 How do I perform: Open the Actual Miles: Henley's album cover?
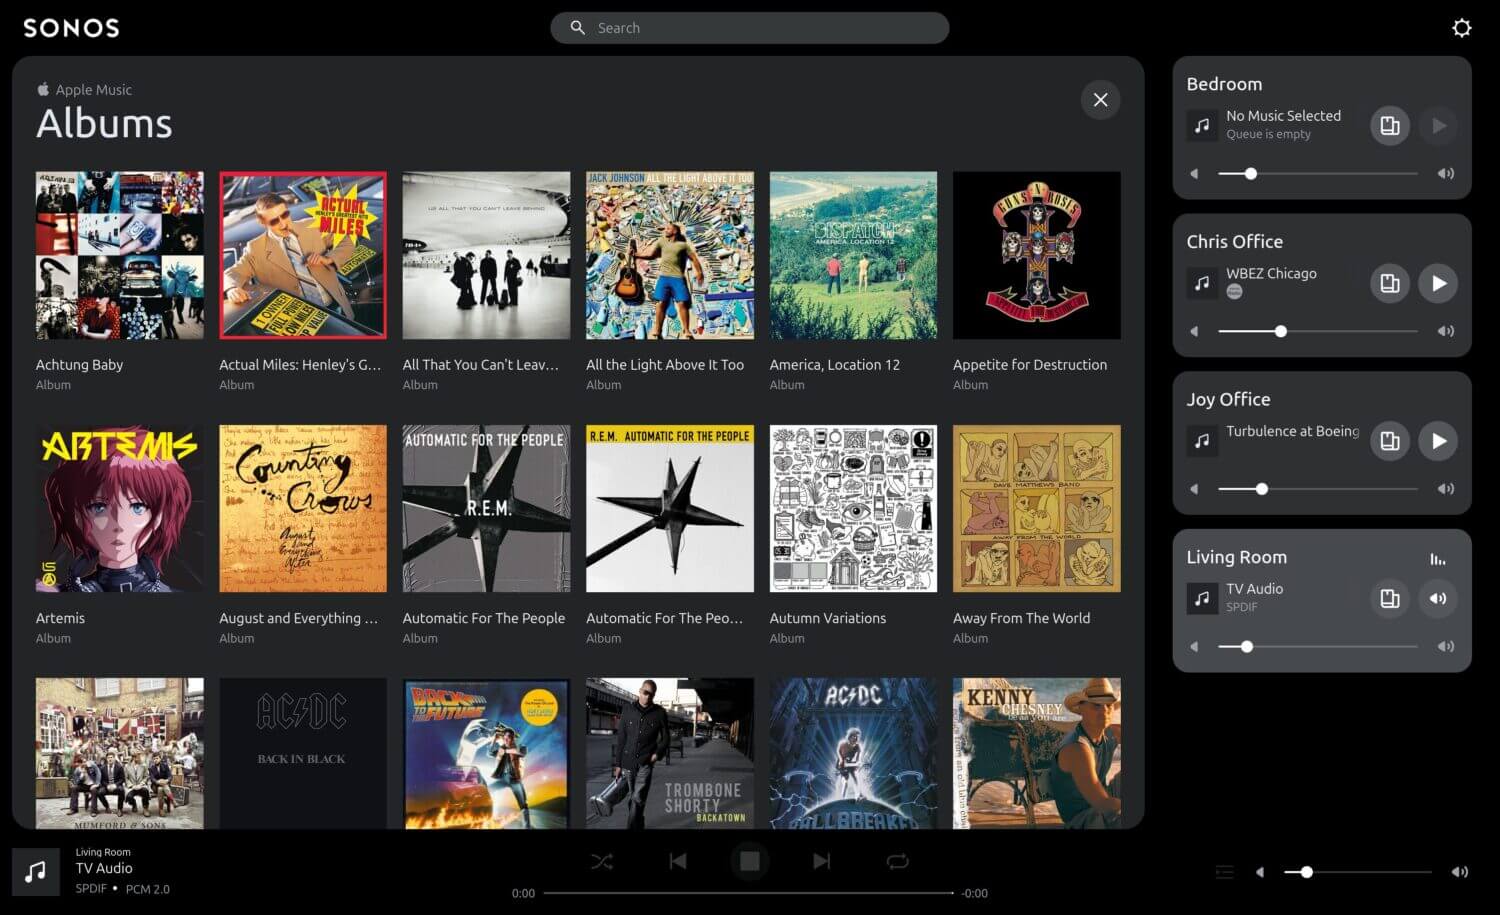303,255
